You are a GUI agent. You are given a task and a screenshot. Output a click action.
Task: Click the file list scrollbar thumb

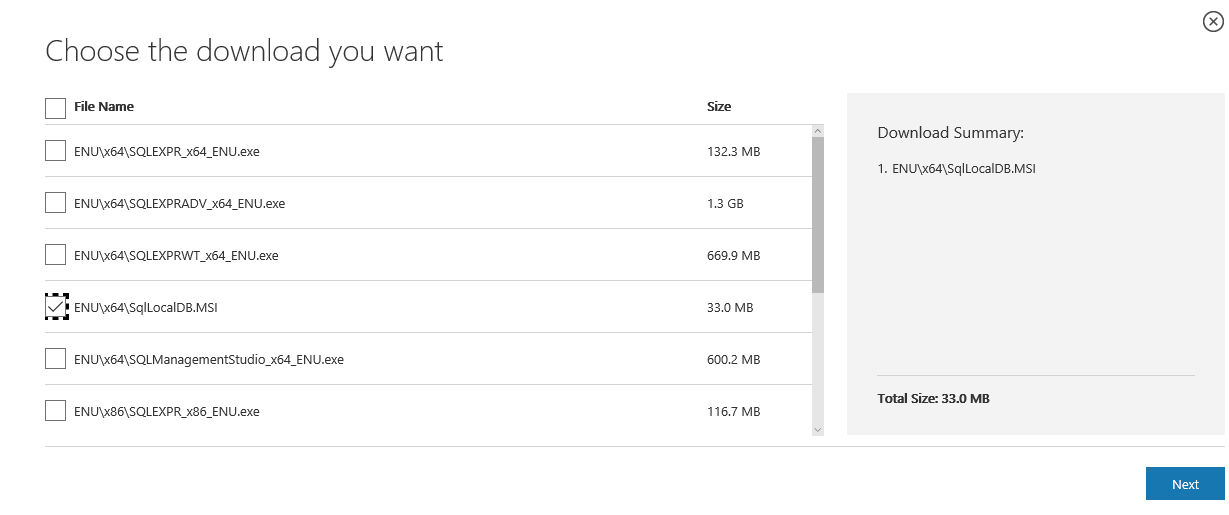point(818,214)
